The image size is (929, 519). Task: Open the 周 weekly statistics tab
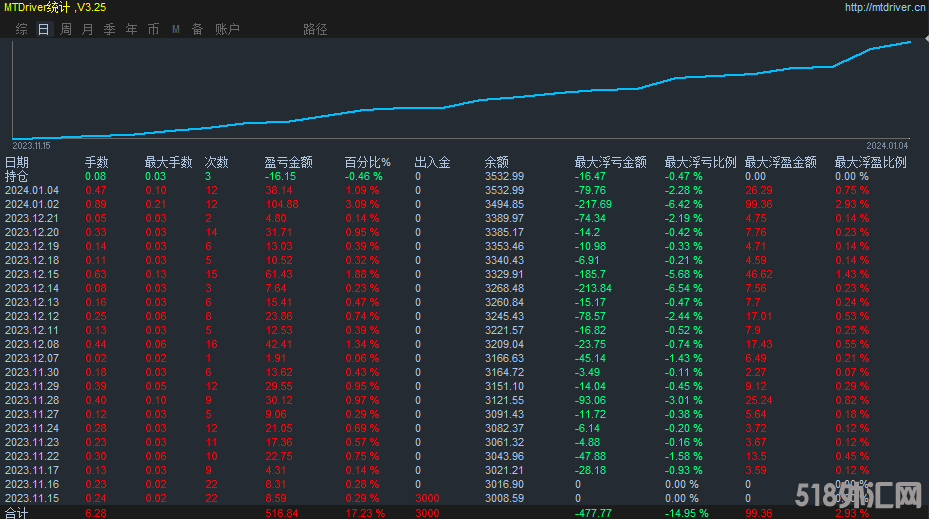(x=65, y=29)
